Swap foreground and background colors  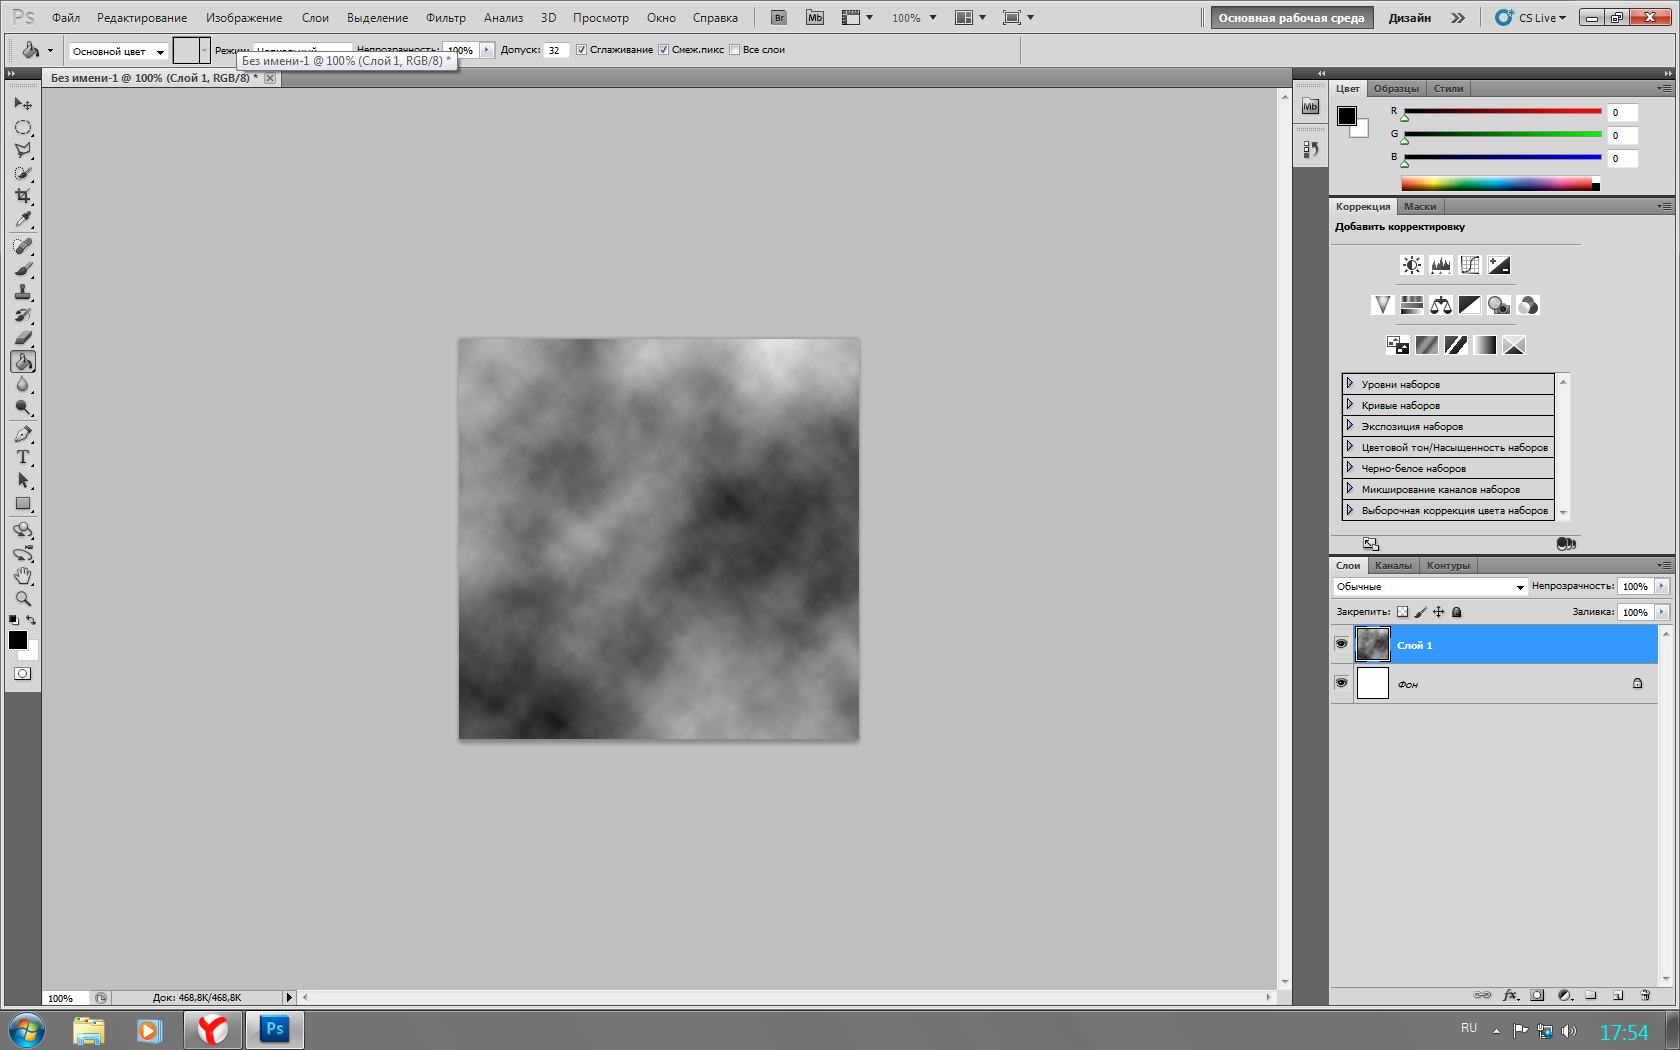31,620
